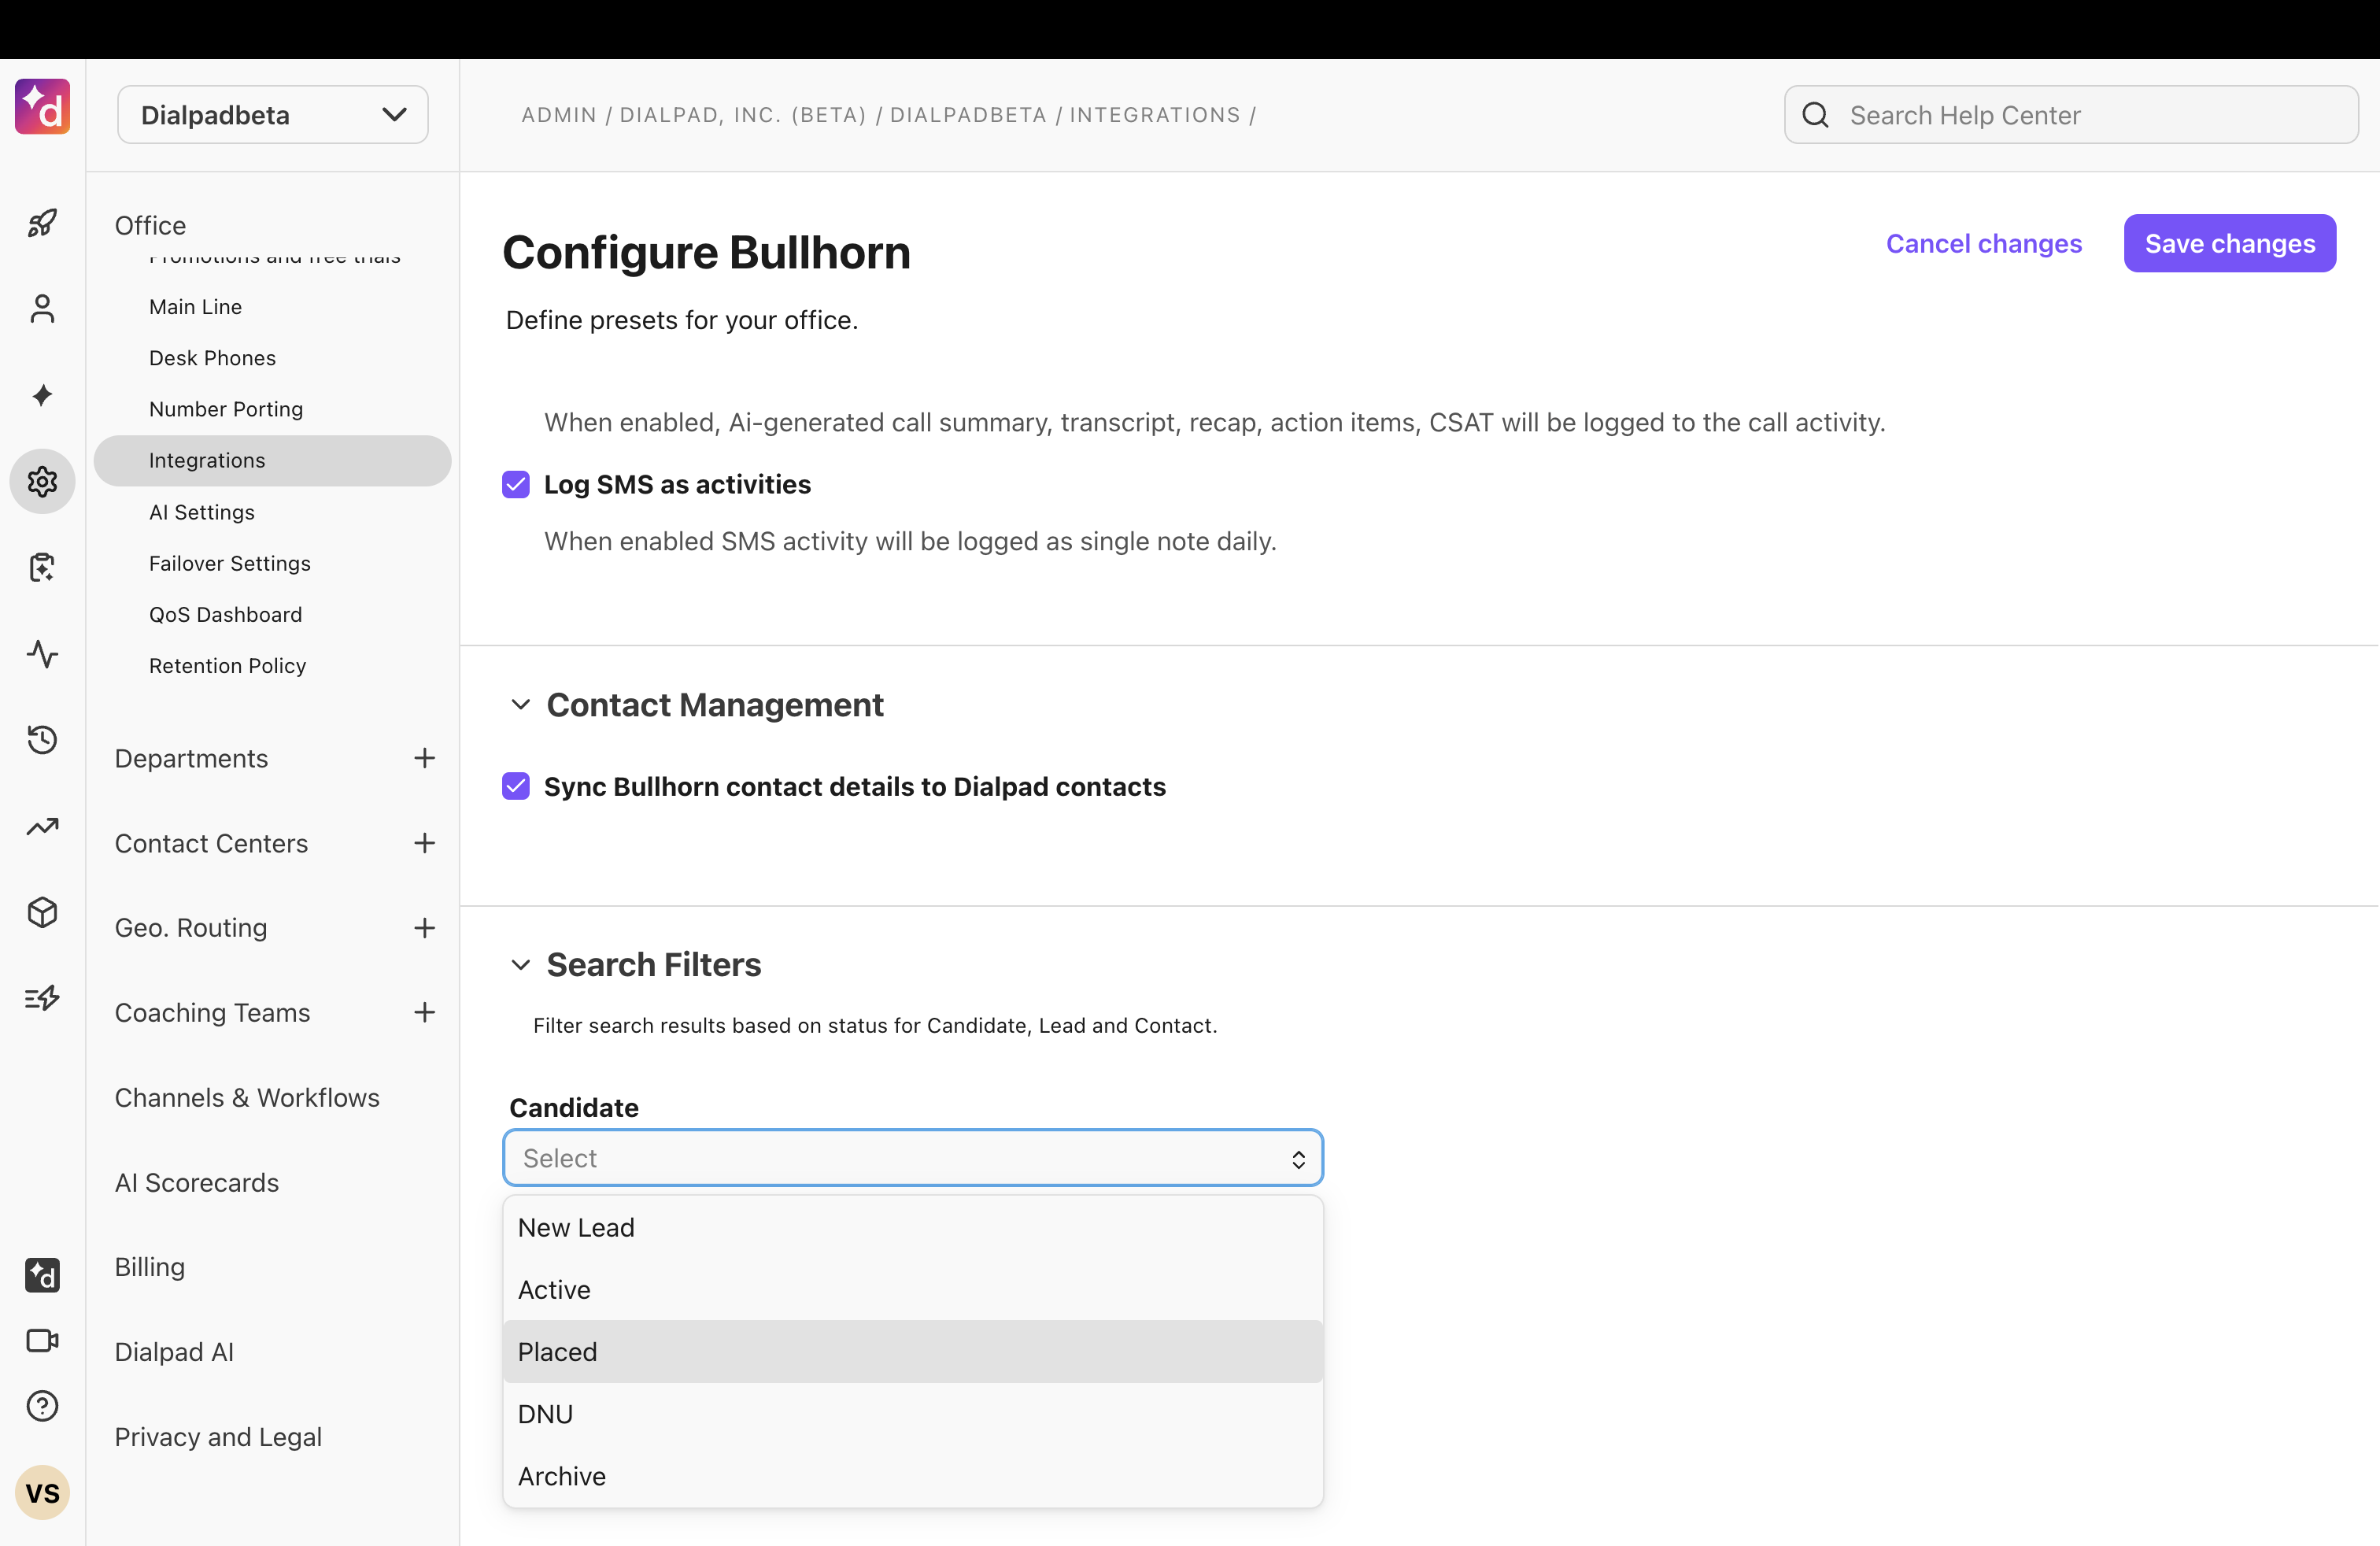Choose Placed from dropdown list

(x=913, y=1352)
